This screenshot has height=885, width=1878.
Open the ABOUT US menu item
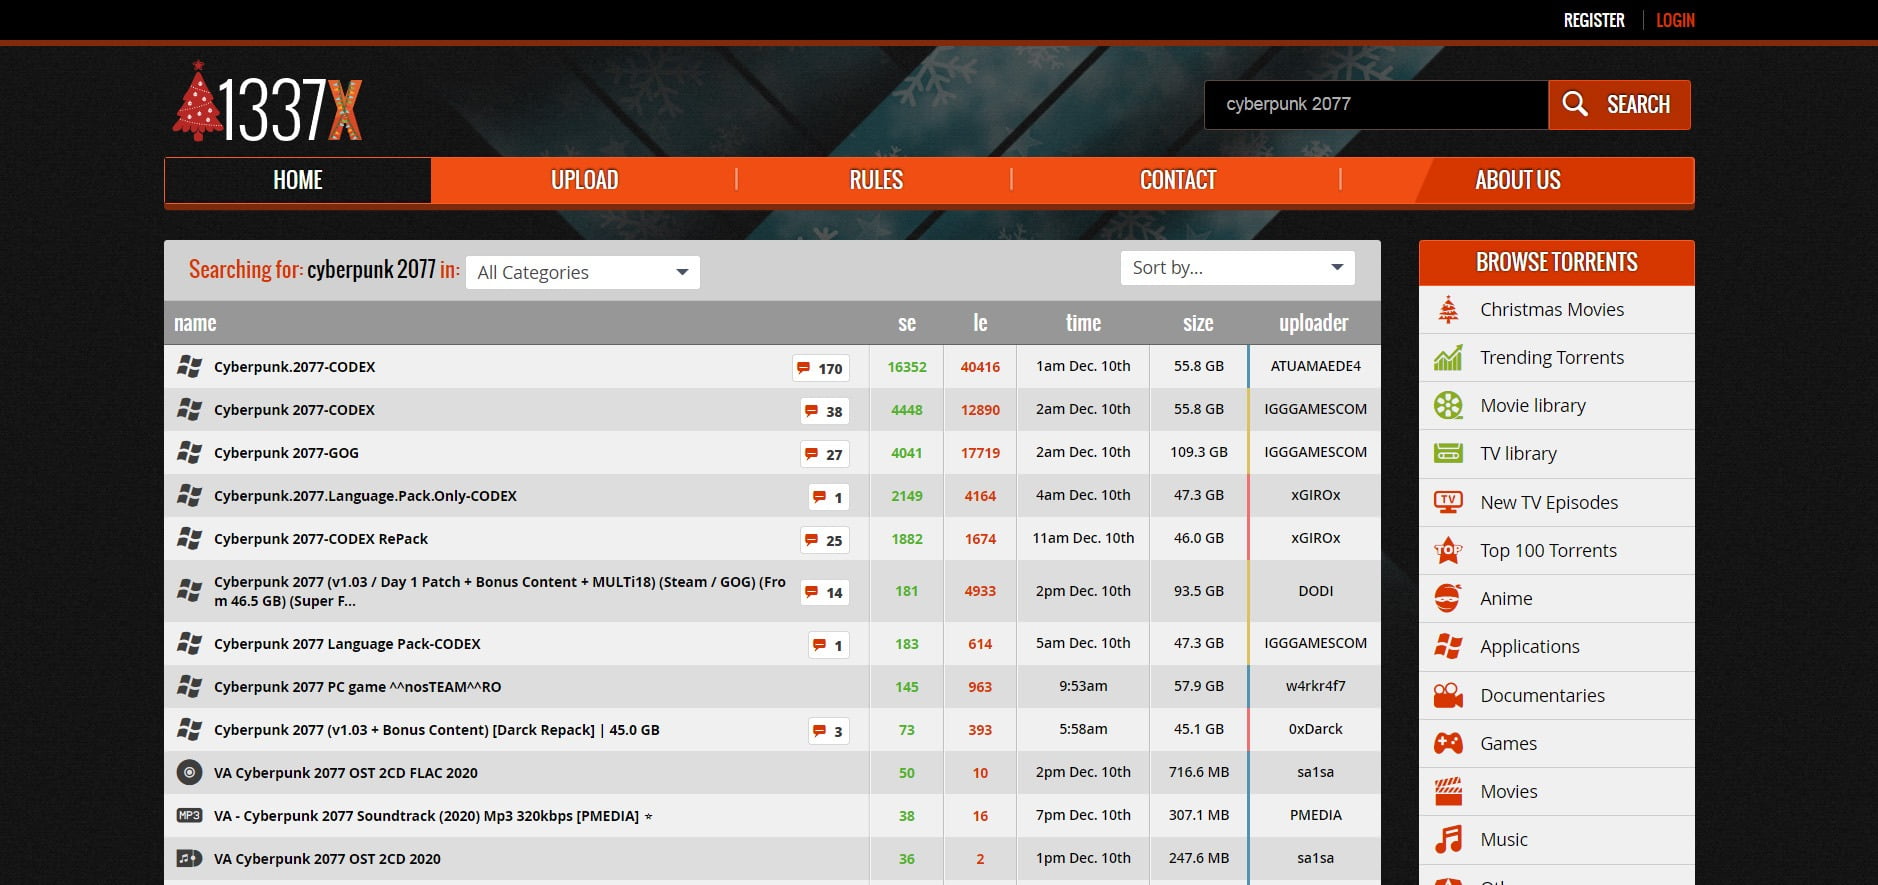(1517, 180)
